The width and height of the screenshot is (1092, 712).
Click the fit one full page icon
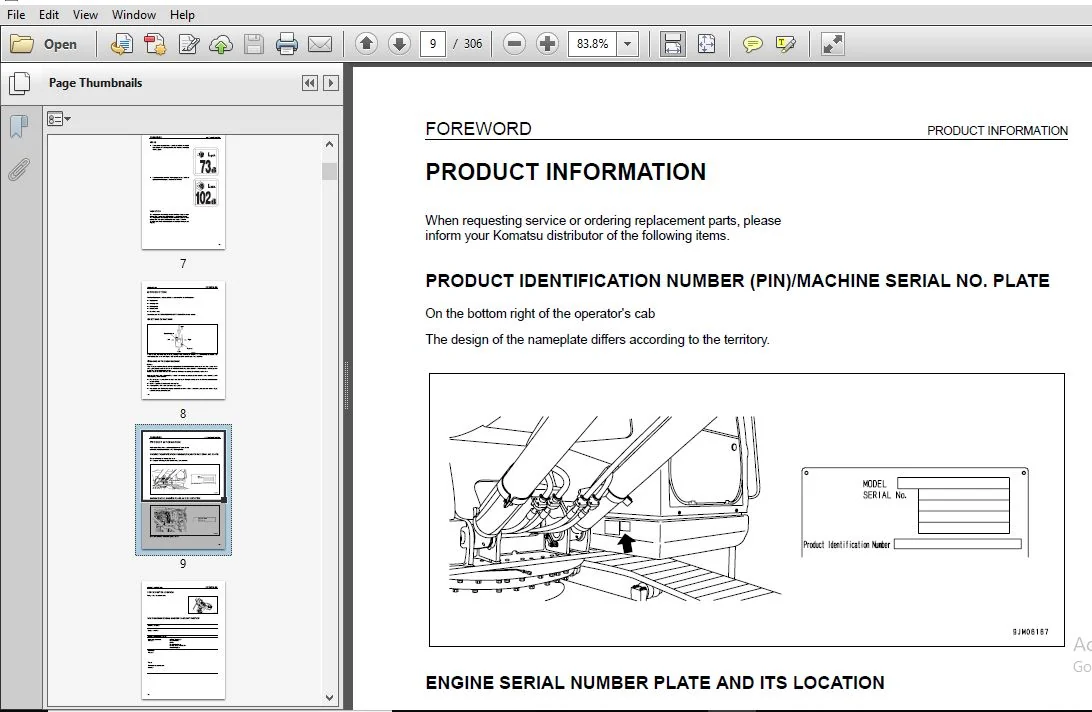point(706,44)
